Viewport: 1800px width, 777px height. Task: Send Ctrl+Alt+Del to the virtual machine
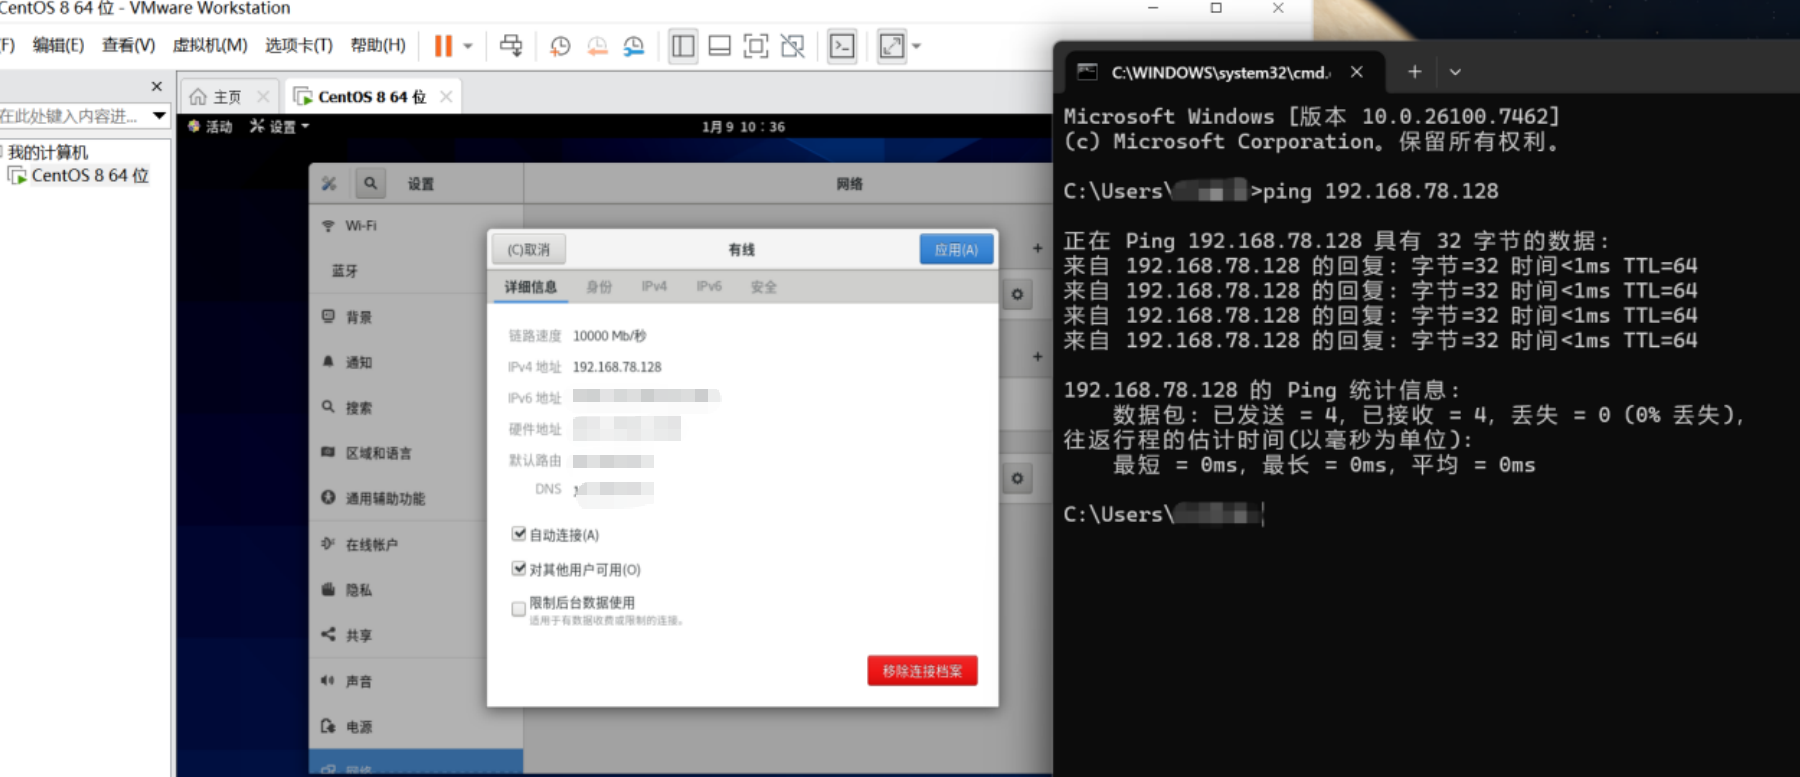click(511, 46)
